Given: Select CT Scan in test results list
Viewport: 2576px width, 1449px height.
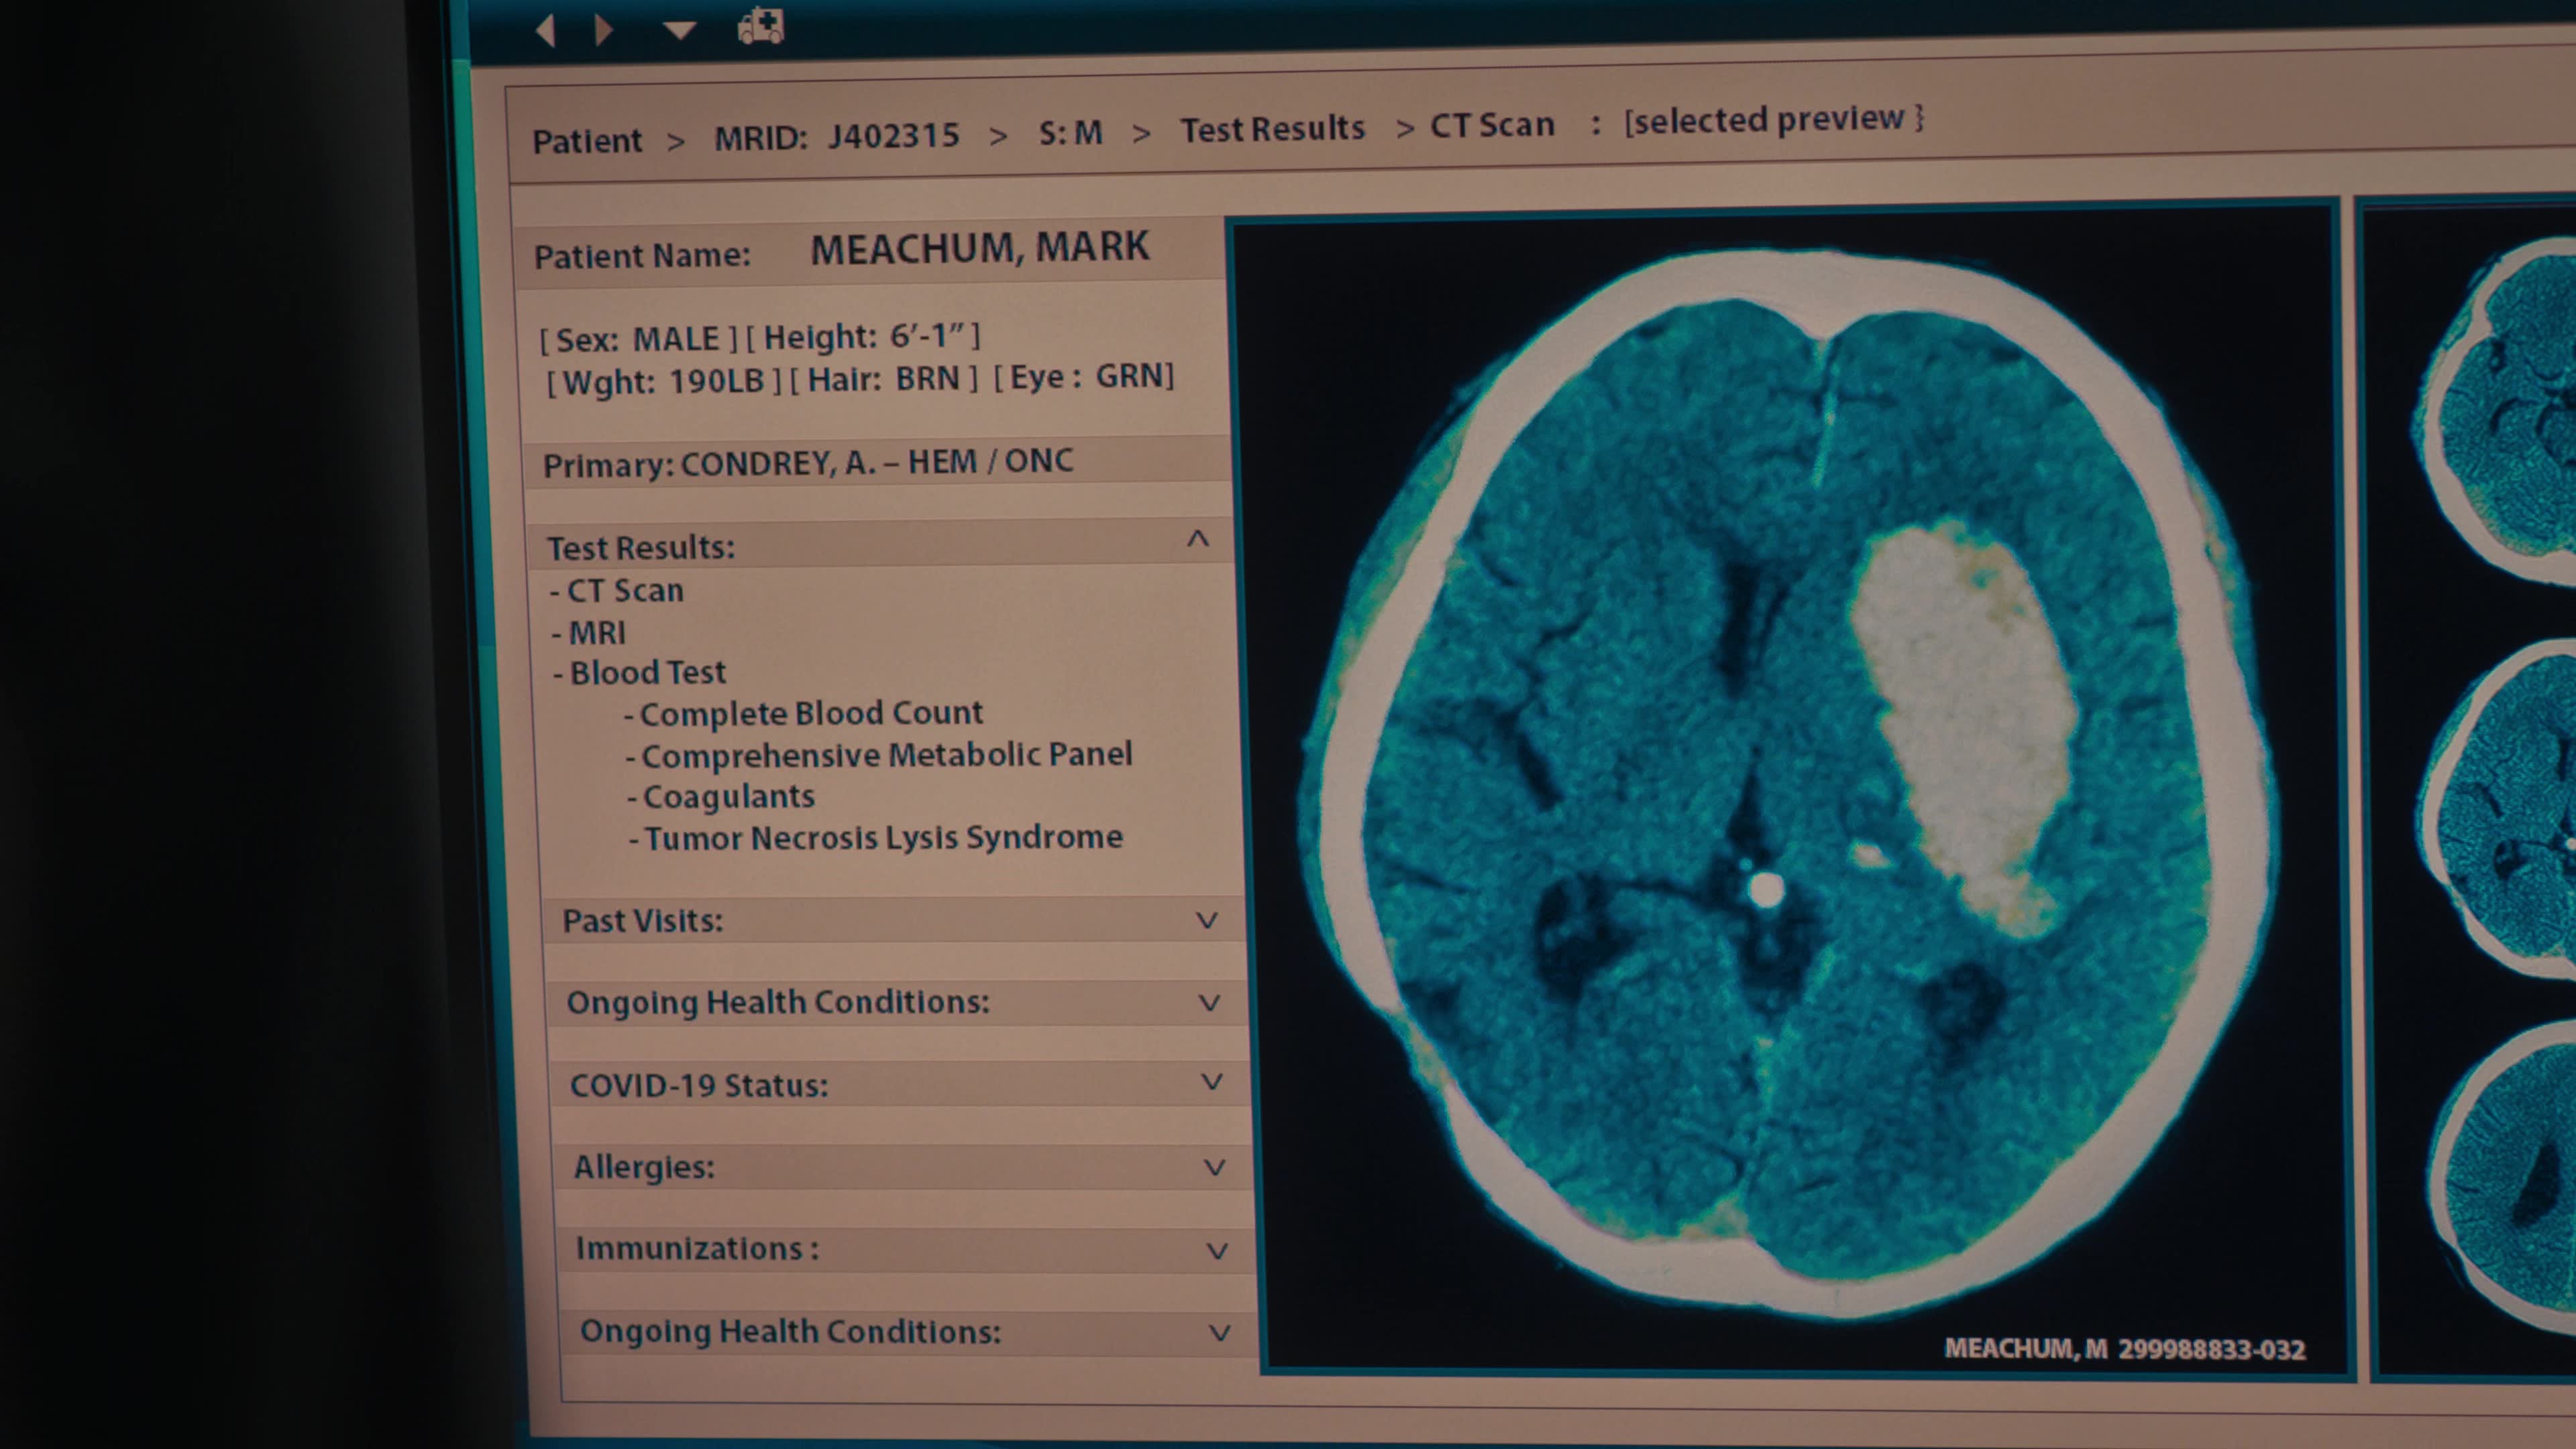Looking at the screenshot, I should [x=625, y=591].
